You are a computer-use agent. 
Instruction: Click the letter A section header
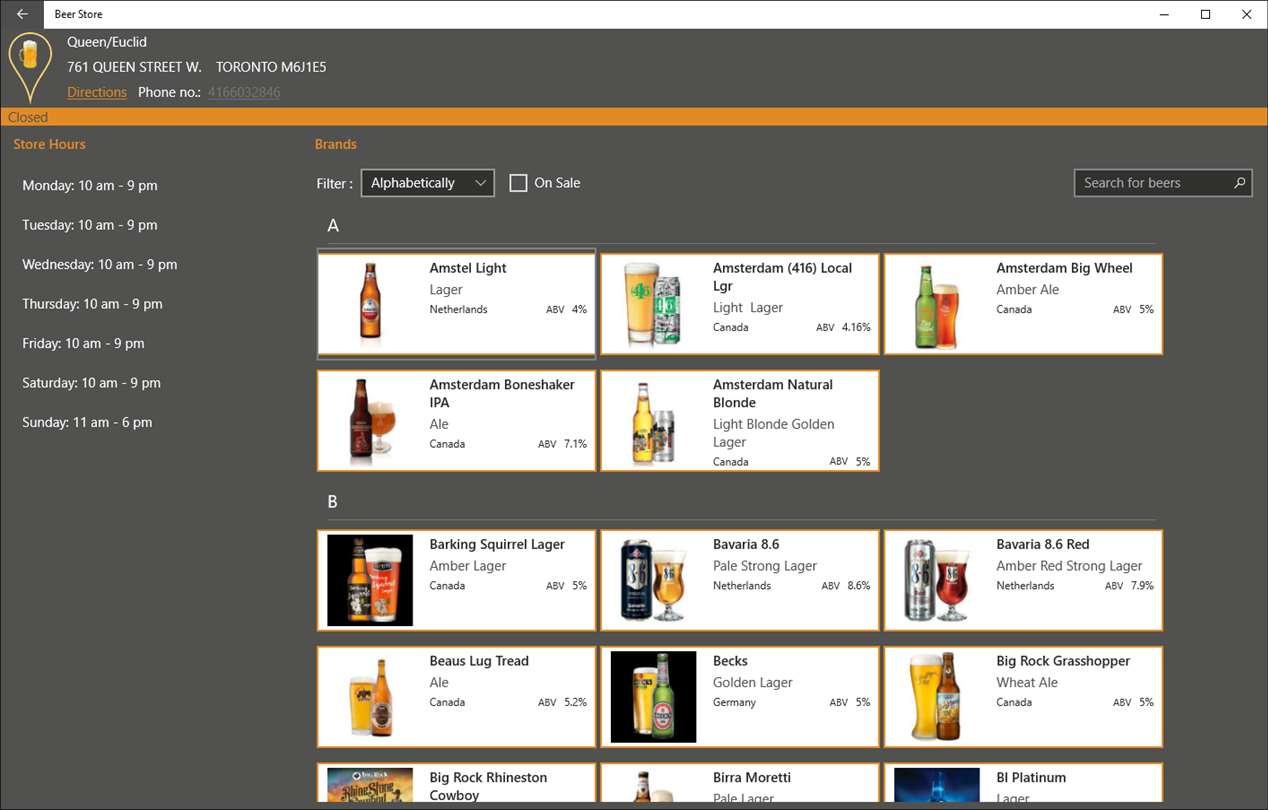tap(333, 226)
